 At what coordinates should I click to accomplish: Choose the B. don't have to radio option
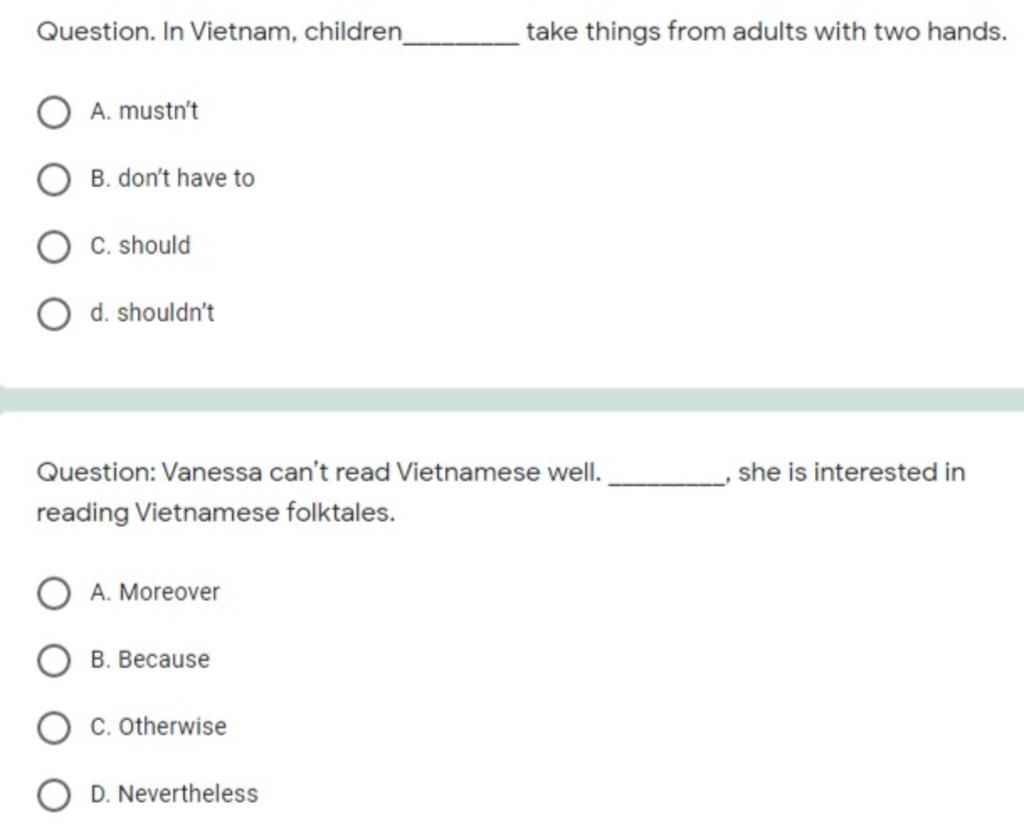pyautogui.click(x=54, y=179)
